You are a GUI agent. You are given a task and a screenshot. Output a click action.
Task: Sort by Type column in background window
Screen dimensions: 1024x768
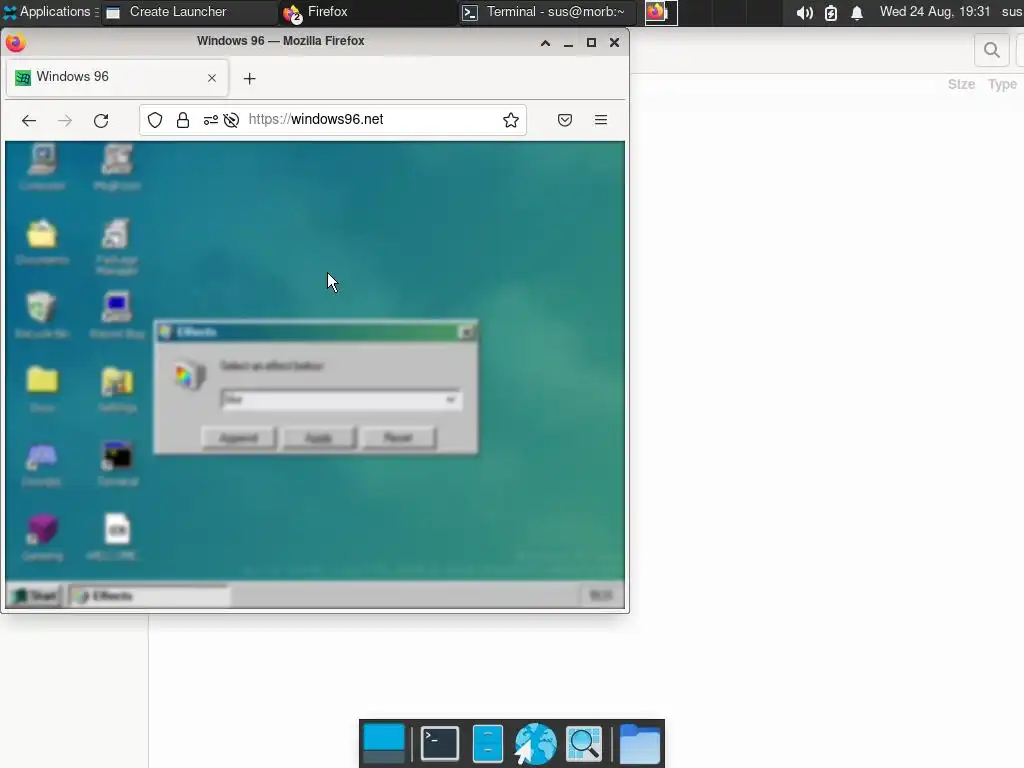[x=1002, y=84]
